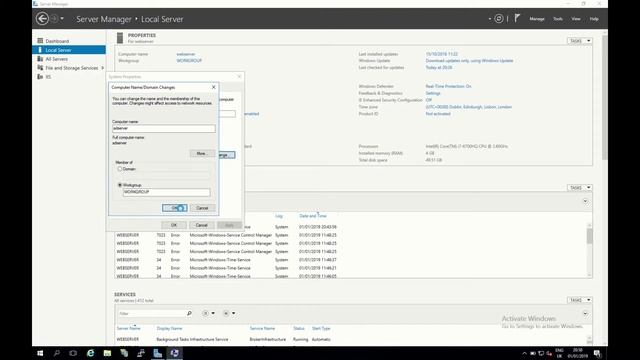
Task: Expand the Services section chevron
Action: tap(585, 313)
